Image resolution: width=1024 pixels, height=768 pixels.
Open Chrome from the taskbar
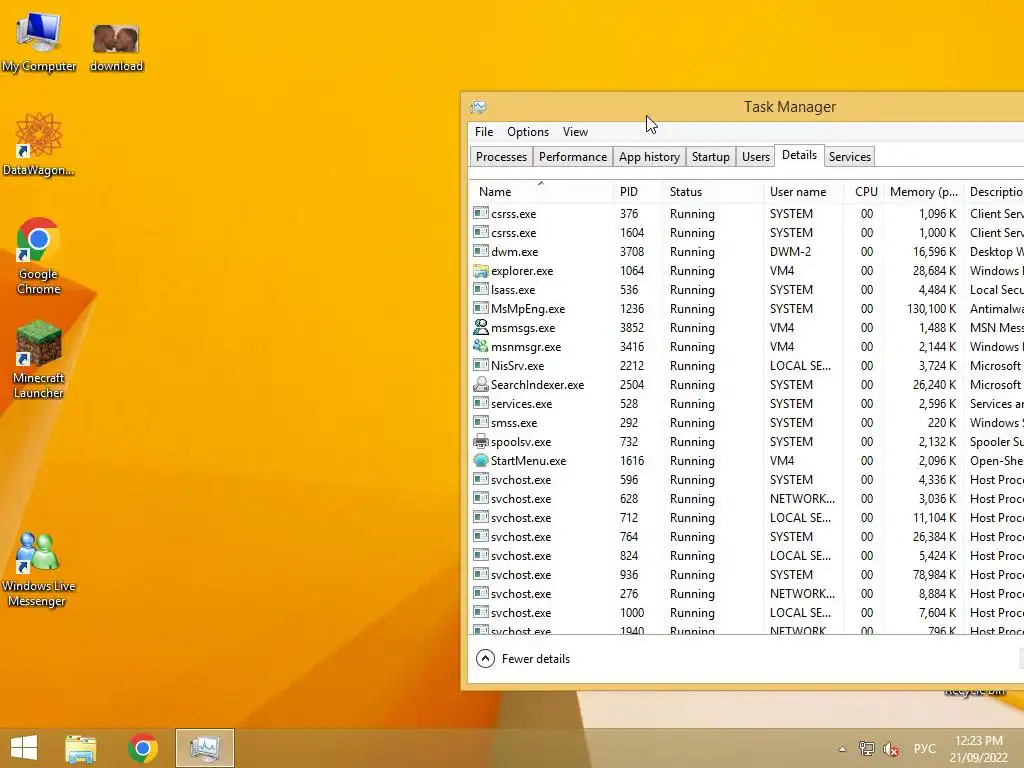pos(143,748)
